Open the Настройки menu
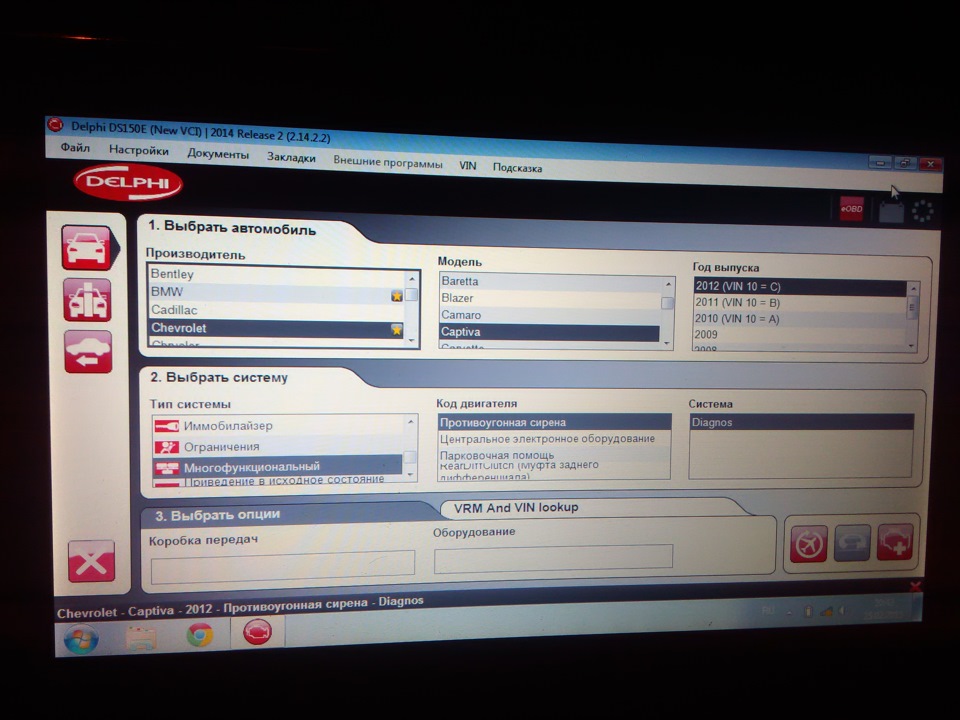The image size is (960, 720). pyautogui.click(x=139, y=150)
